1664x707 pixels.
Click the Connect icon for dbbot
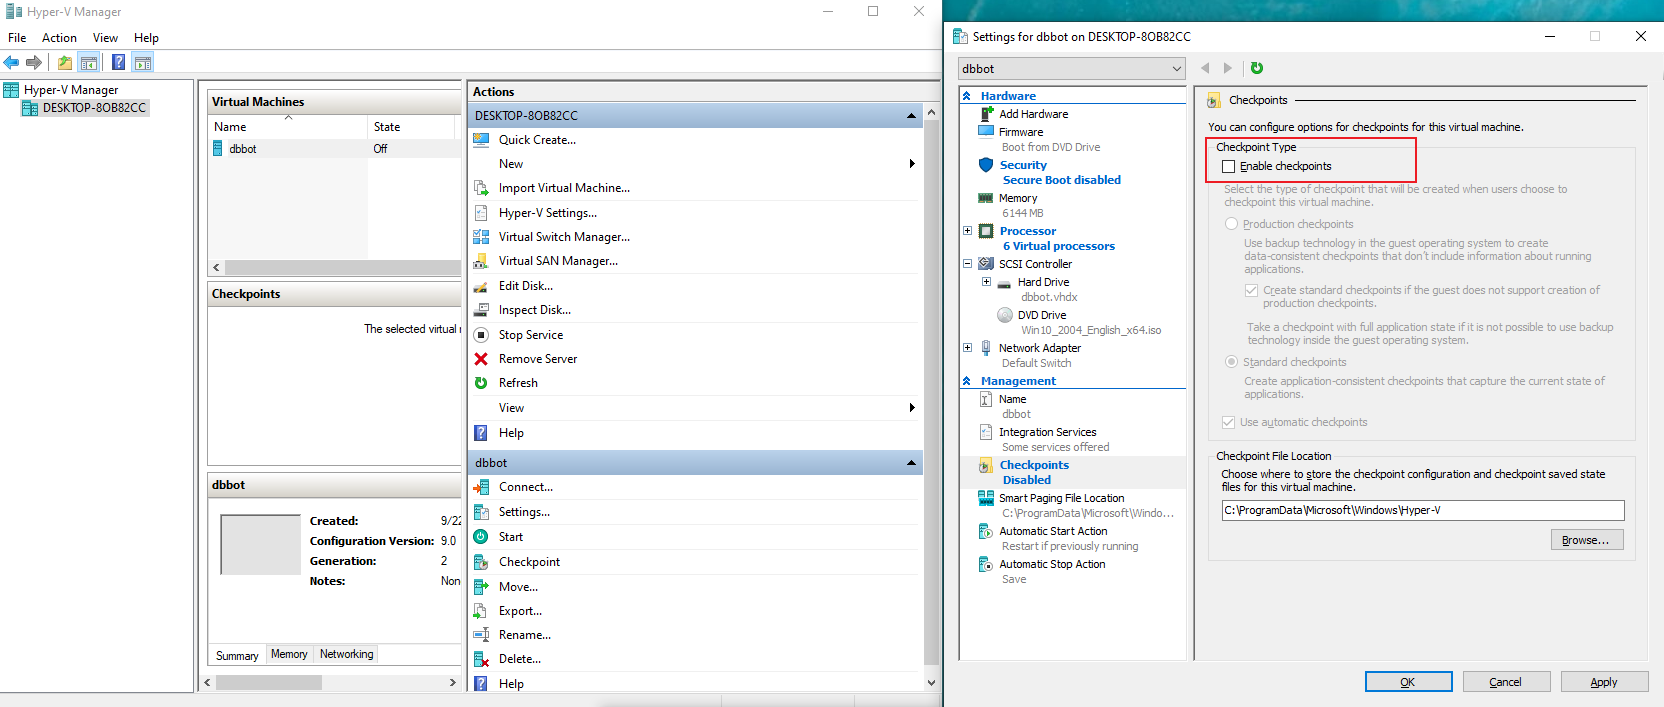481,487
